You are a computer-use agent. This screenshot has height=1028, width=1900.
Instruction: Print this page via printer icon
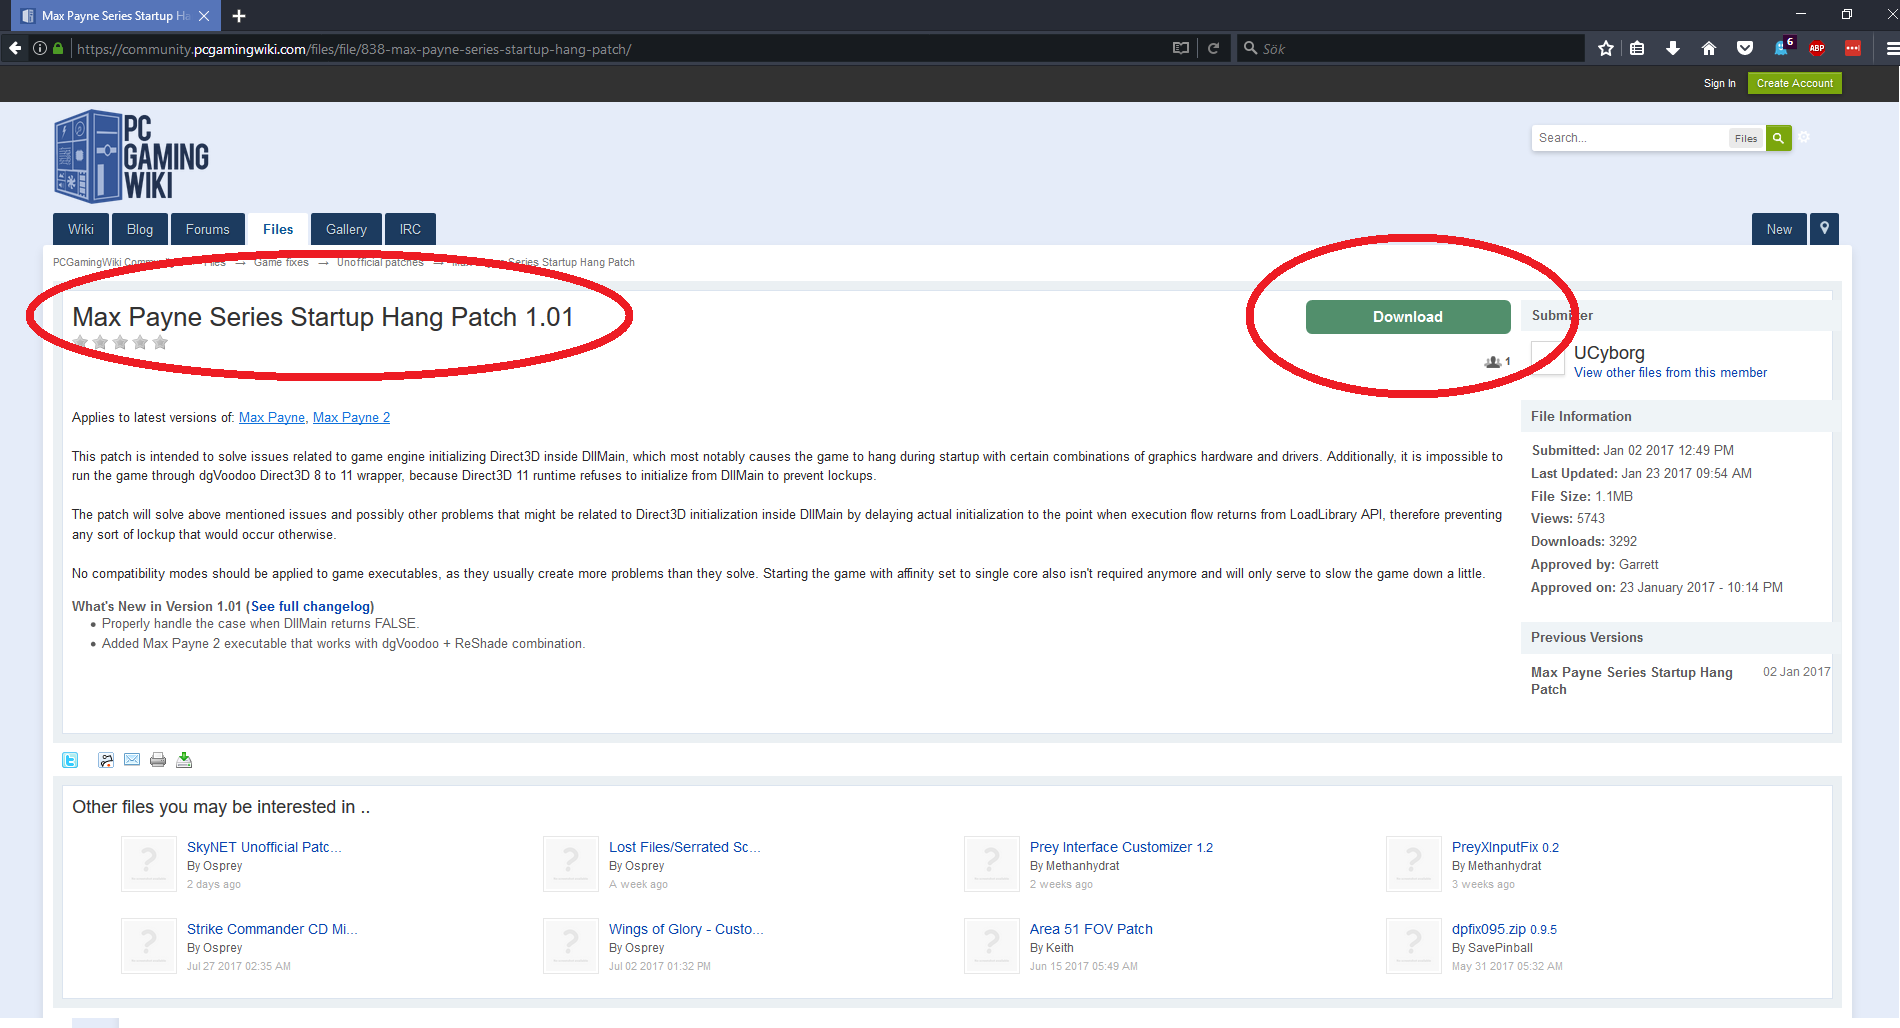click(158, 760)
